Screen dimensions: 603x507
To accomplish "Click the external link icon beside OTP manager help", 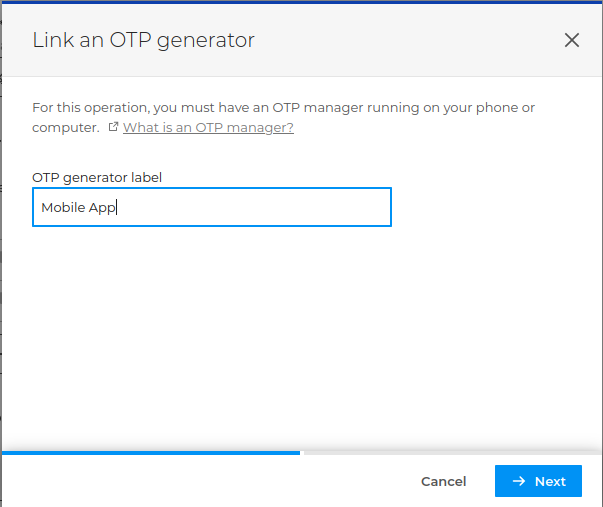I will (x=113, y=128).
